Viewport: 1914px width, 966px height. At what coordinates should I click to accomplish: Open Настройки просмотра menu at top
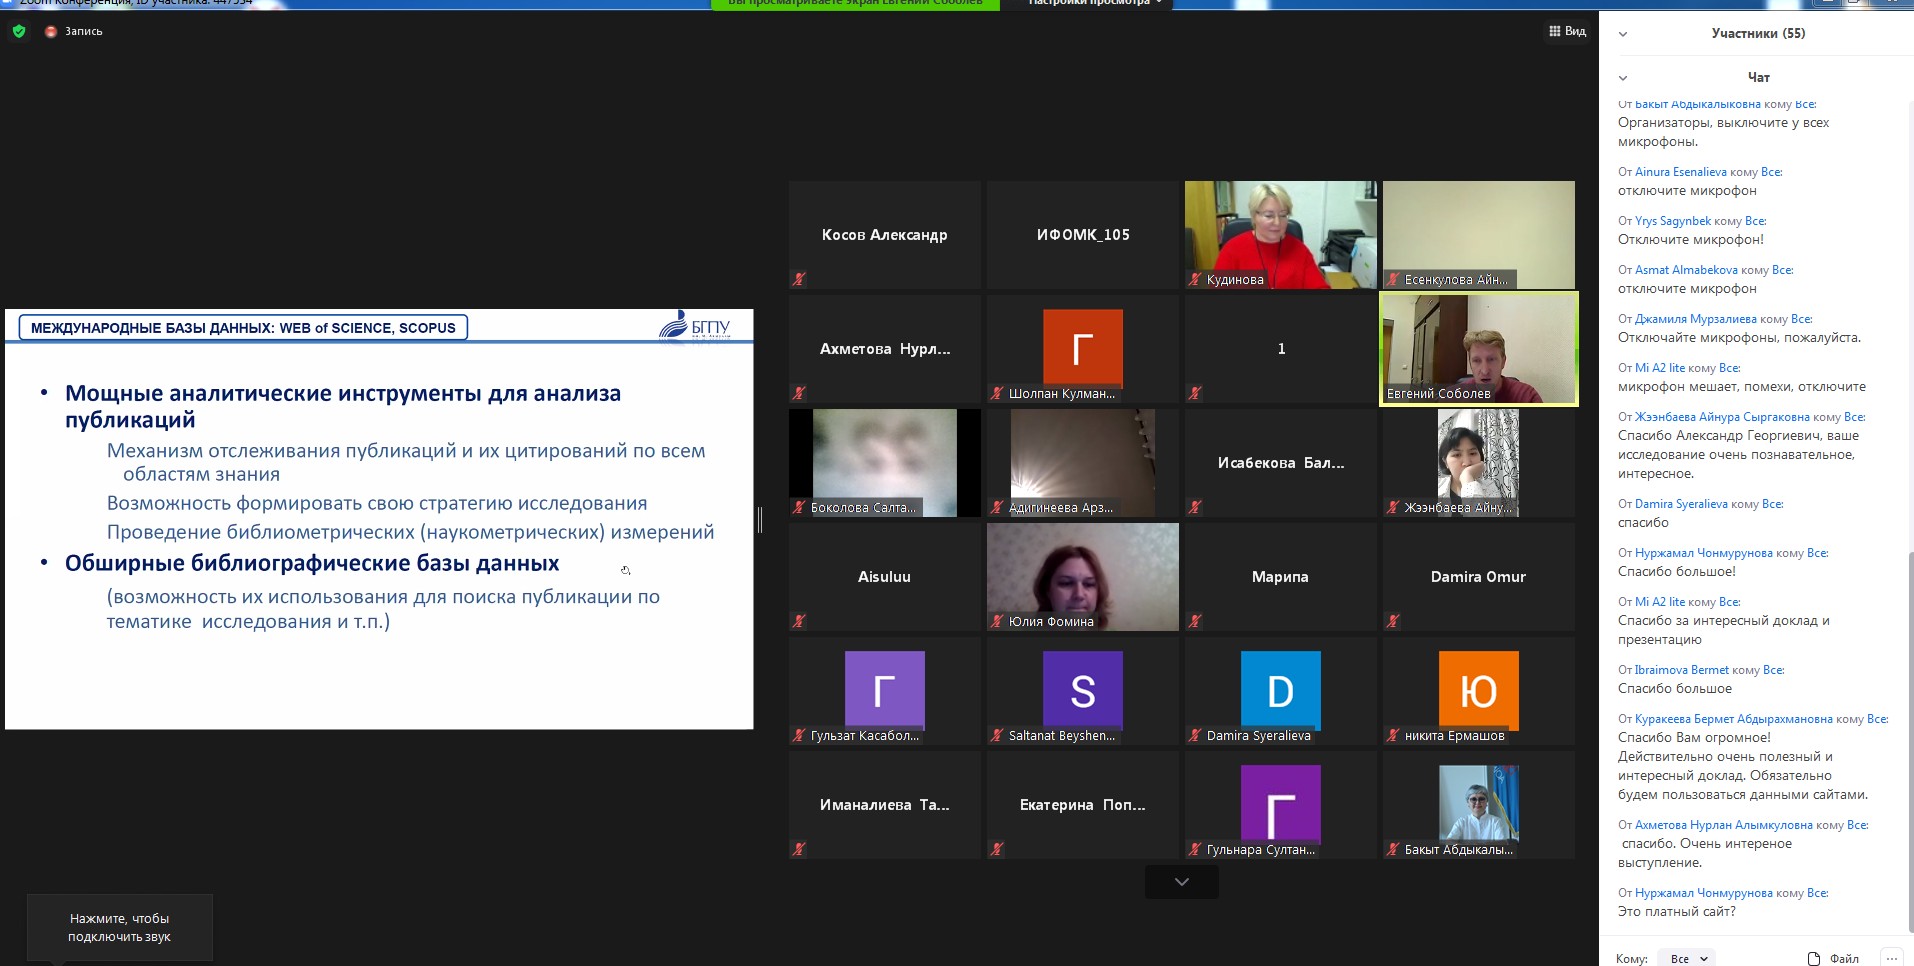pos(1094,3)
